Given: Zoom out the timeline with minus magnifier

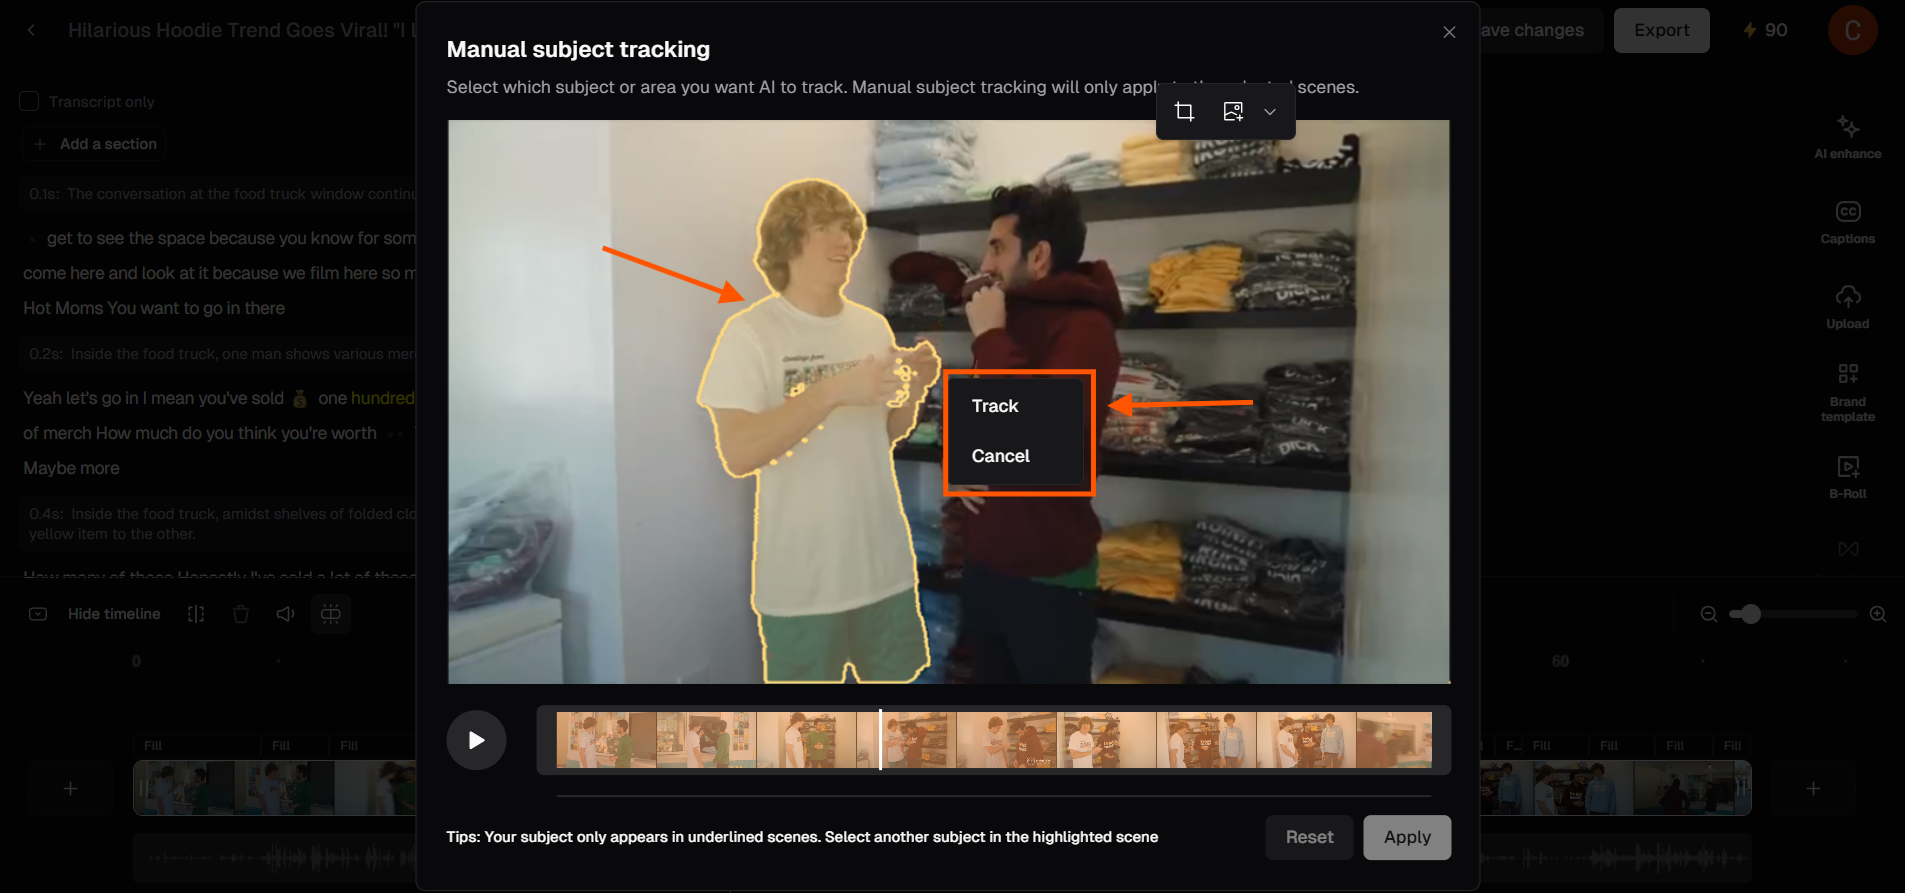Looking at the screenshot, I should pos(1708,614).
